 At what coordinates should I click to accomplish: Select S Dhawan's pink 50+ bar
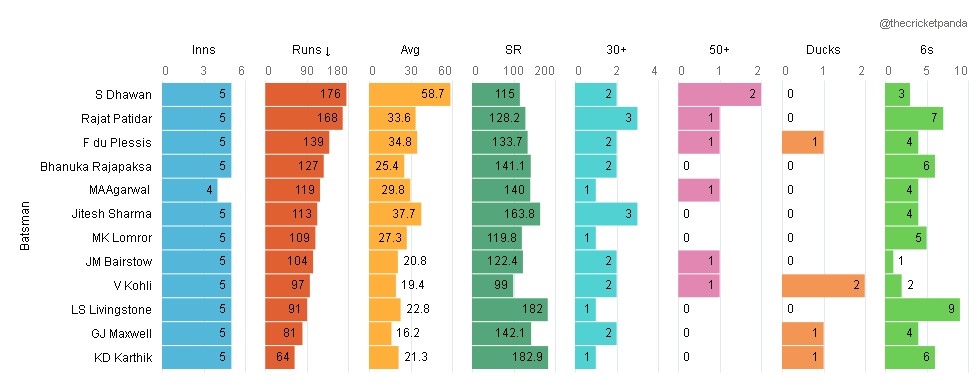coord(720,94)
